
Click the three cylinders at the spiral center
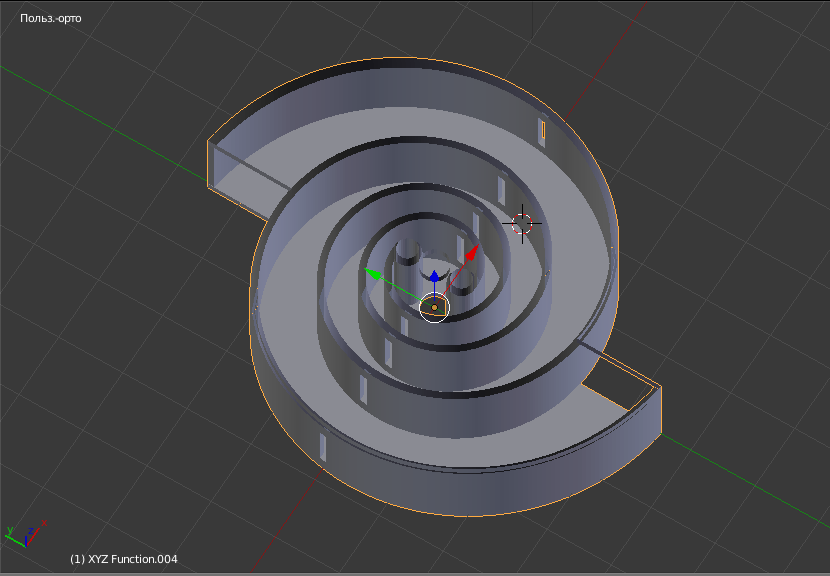tap(435, 267)
